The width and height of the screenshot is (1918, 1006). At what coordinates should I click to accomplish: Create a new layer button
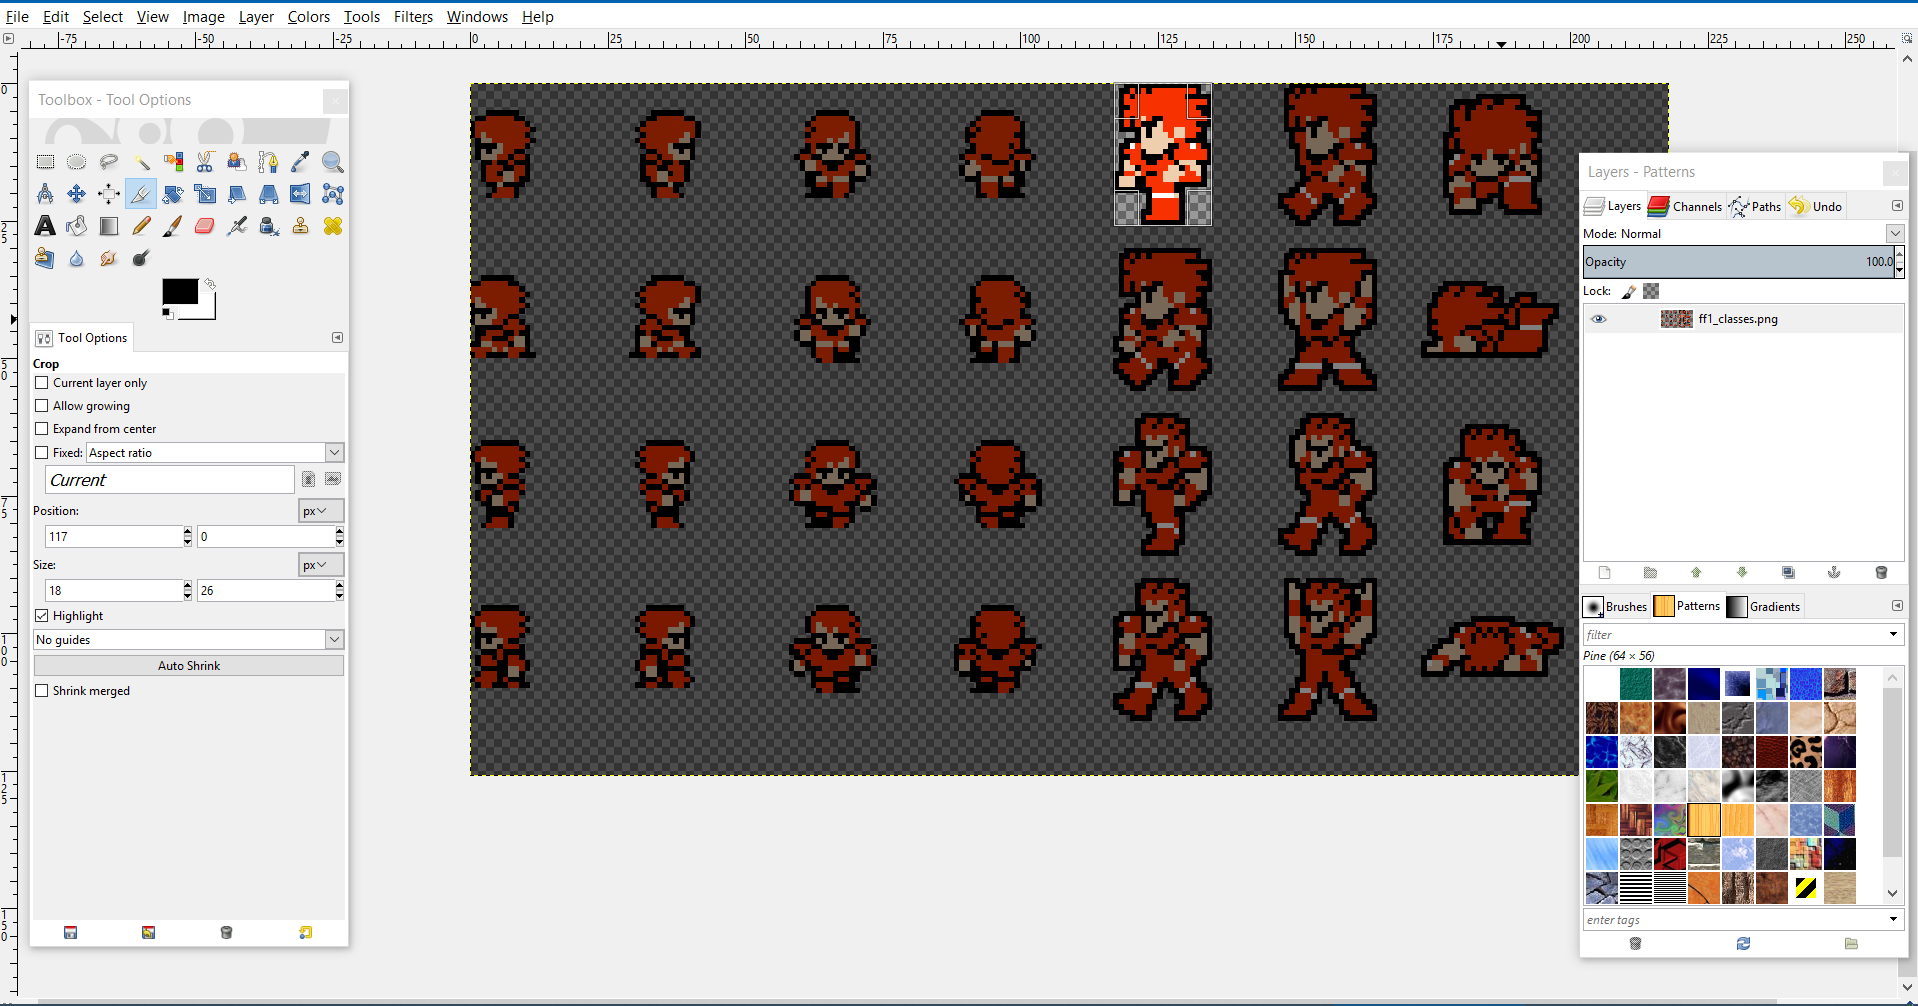[1605, 573]
